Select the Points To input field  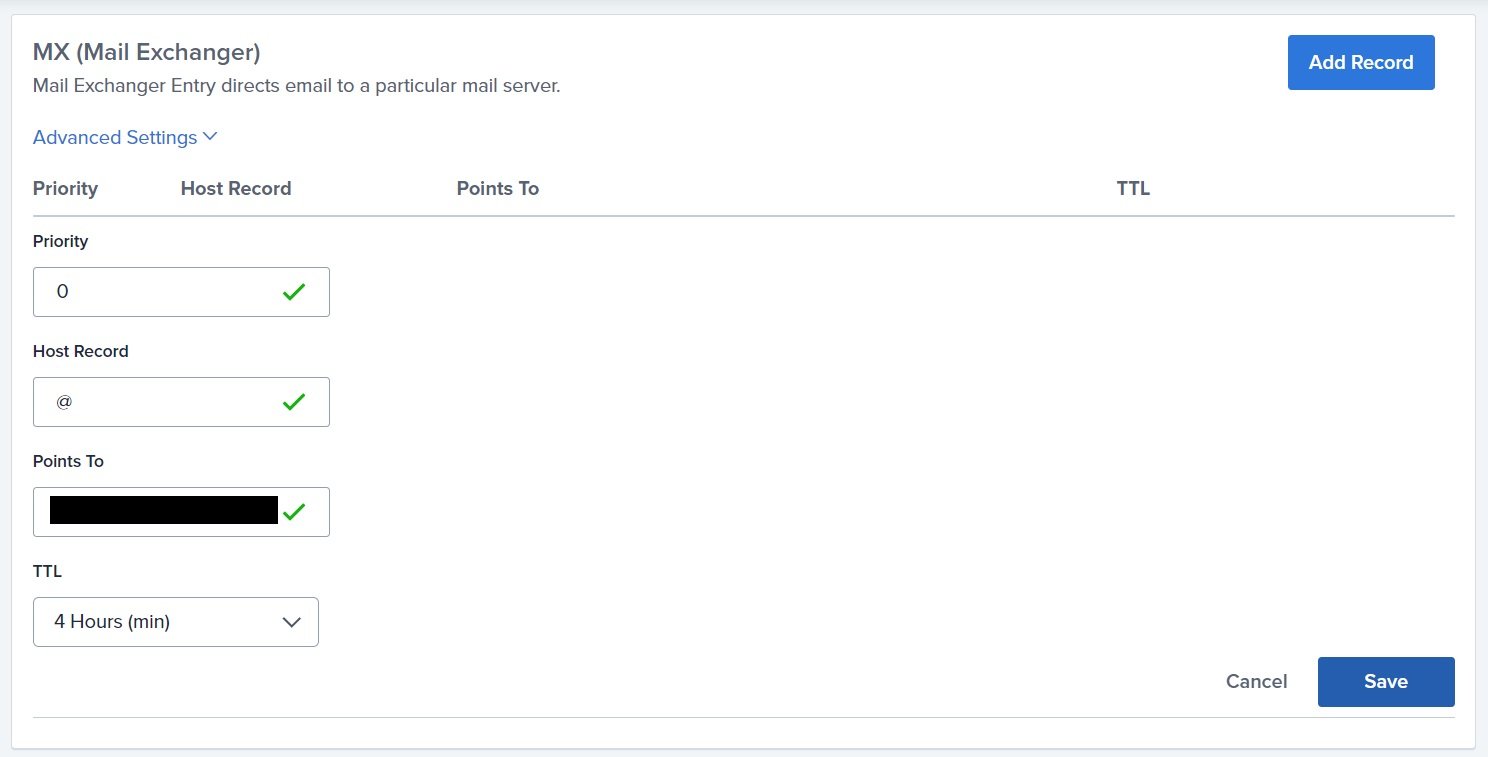(x=181, y=512)
